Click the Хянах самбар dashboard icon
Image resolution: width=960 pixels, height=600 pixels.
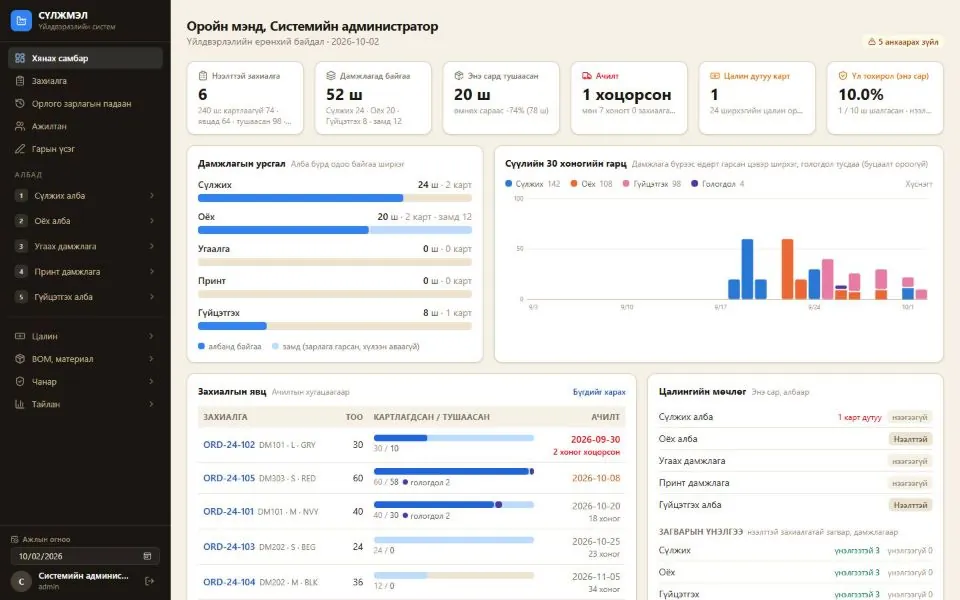pos(20,58)
